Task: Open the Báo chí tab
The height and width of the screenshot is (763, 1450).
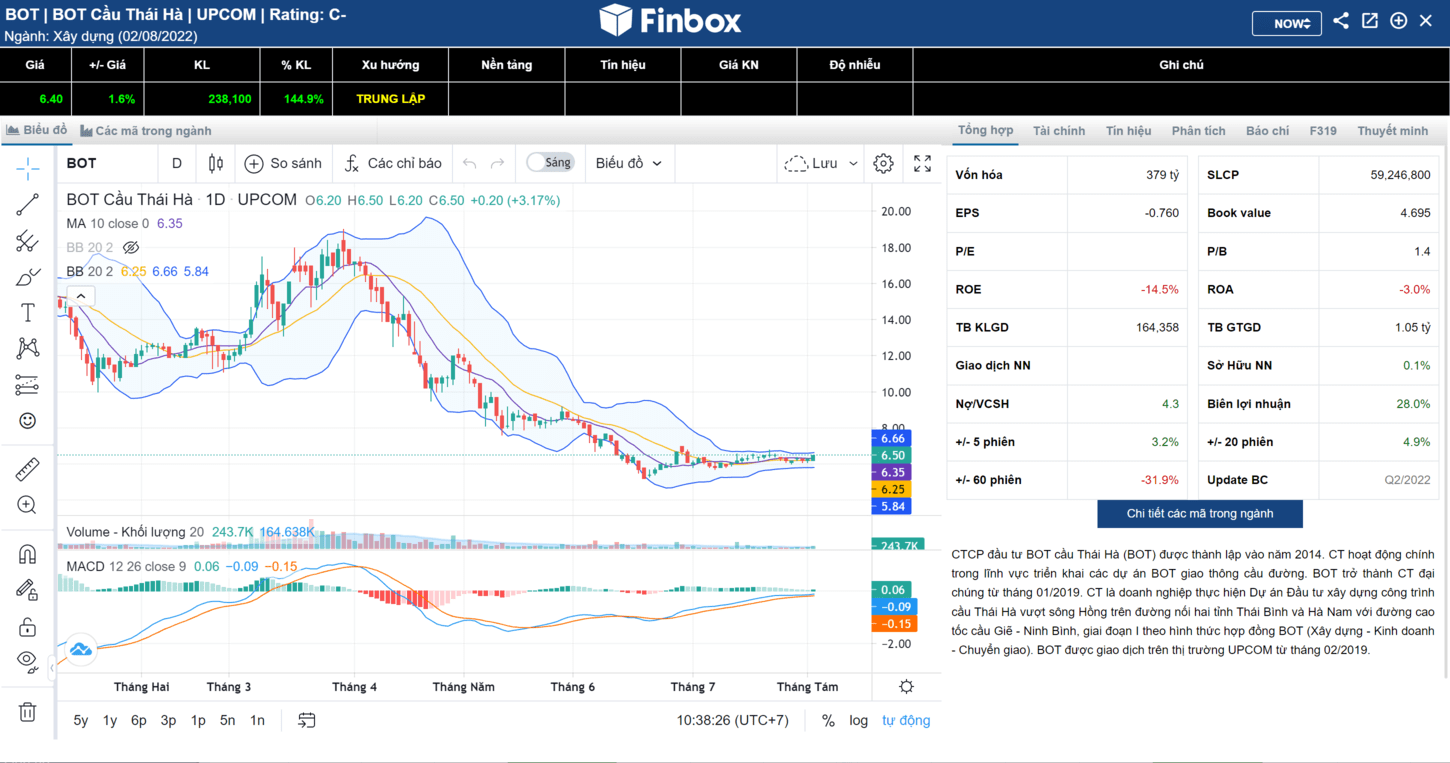Action: pyautogui.click(x=1267, y=131)
